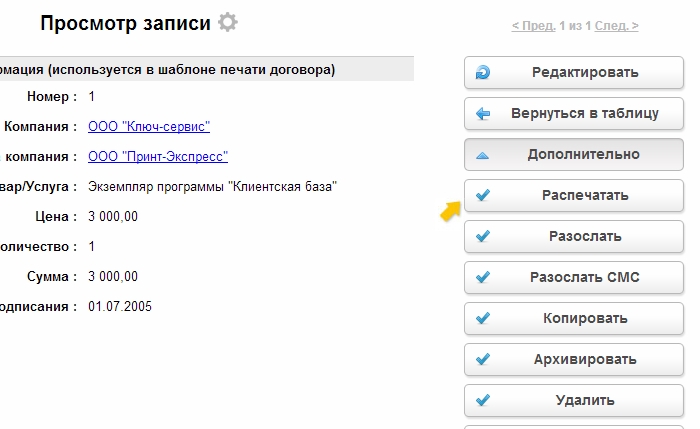Open the ООО "Ключ-сервис" company link
Viewport: 700px width, 429px height.
pos(149,127)
